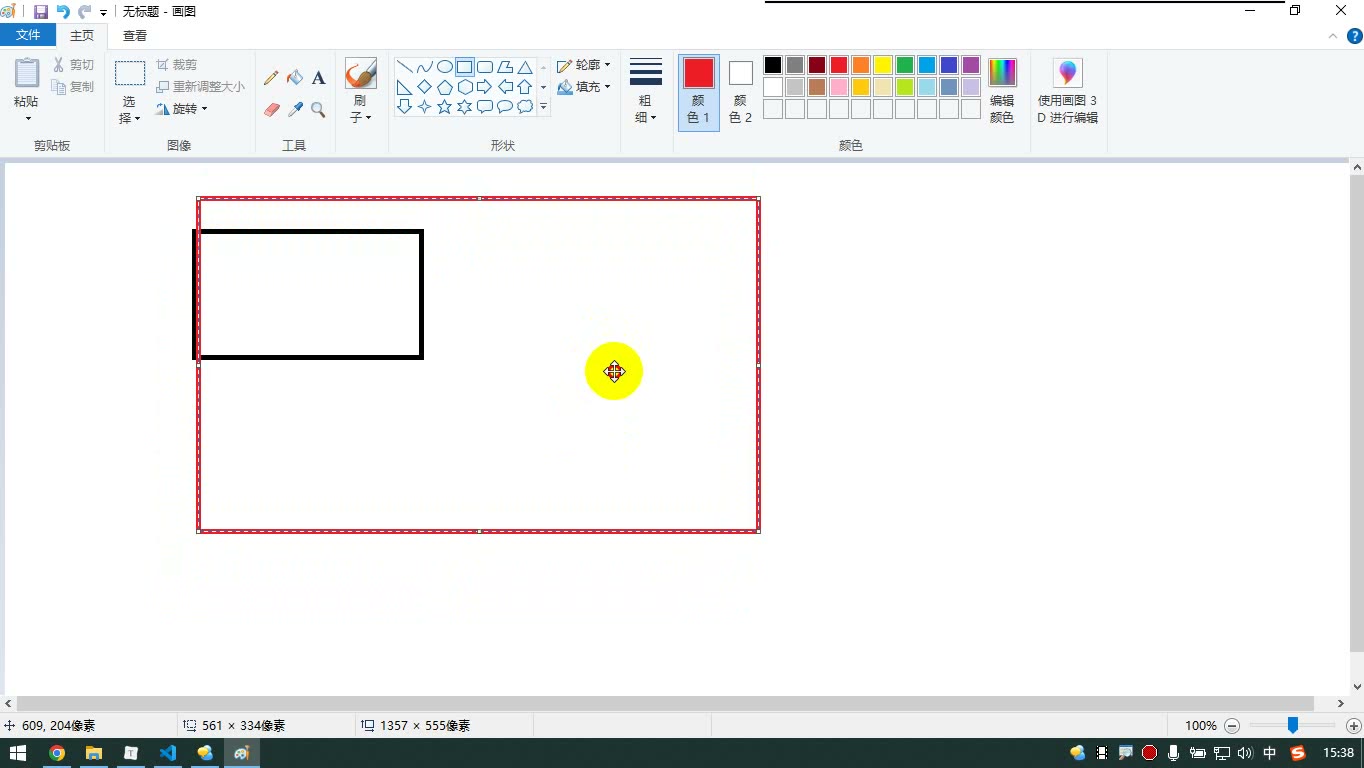Open the Edit colors dialog
Viewport: 1364px width, 768px height.
point(1002,90)
